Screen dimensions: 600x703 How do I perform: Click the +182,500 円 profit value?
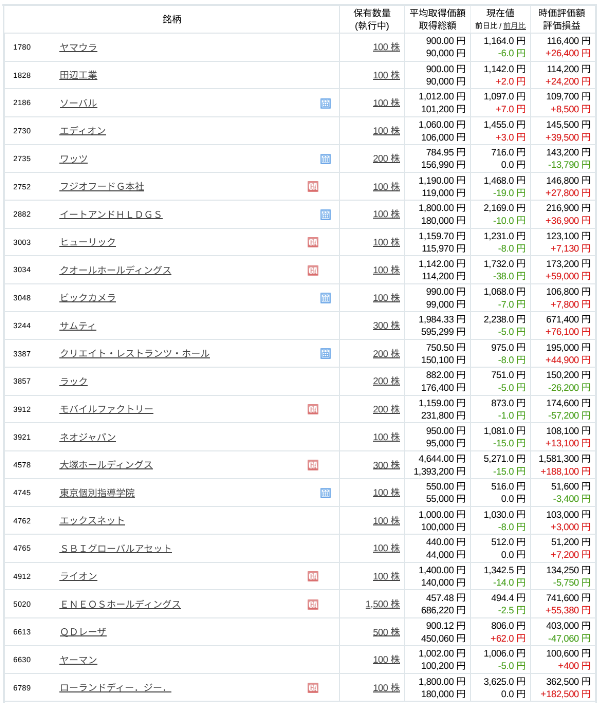565,694
